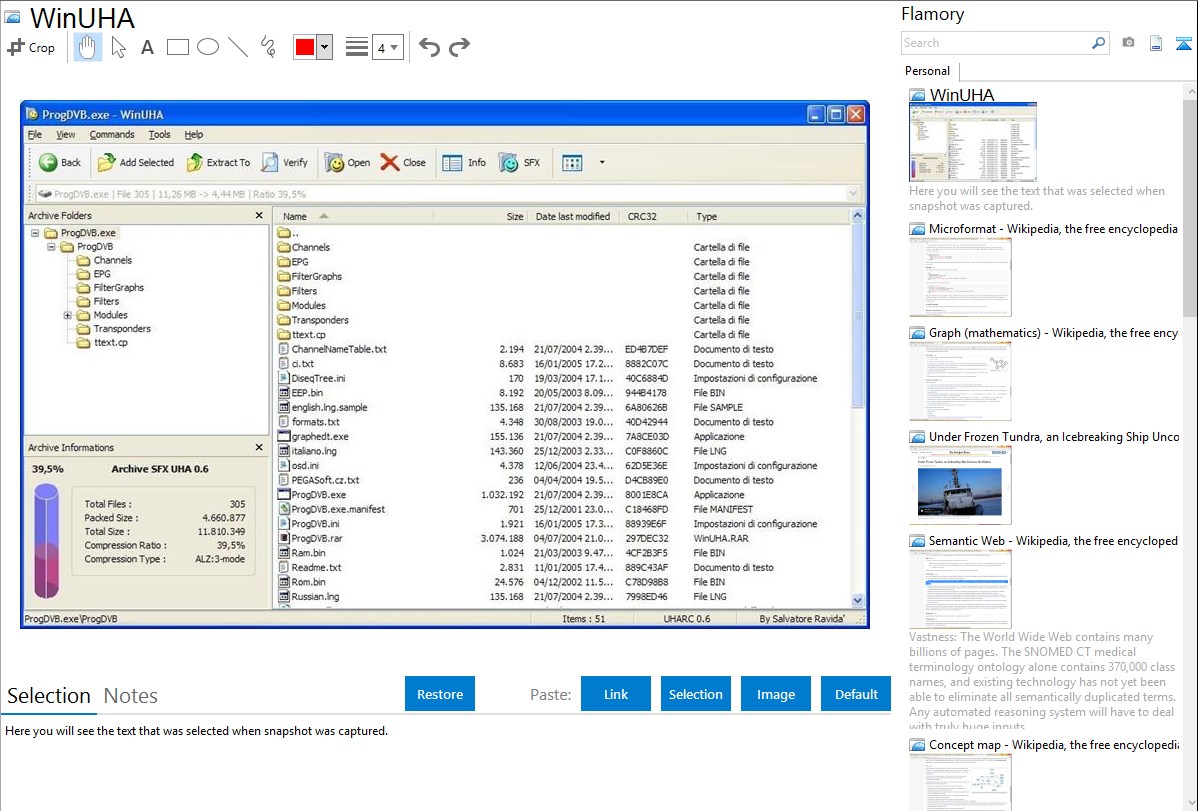Open the line width dropdown

click(388, 47)
